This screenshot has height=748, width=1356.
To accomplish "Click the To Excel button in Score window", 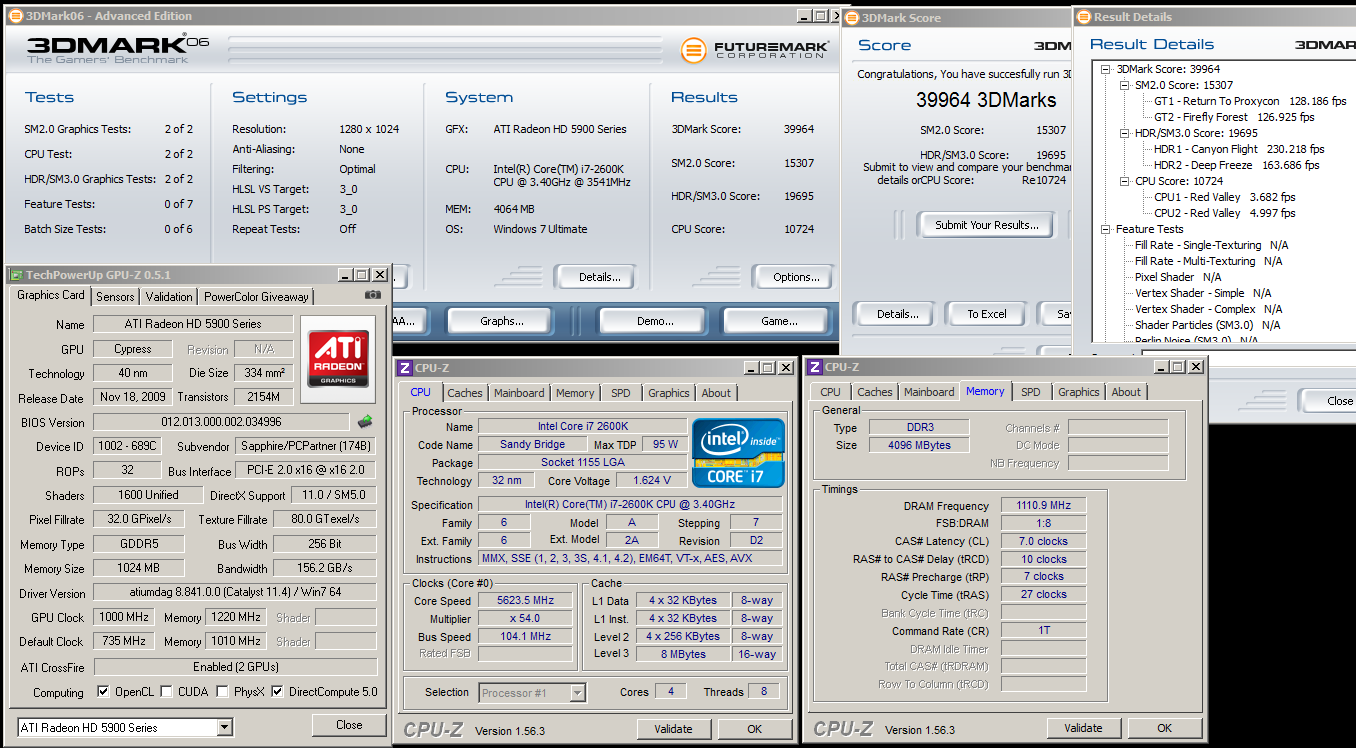I will pyautogui.click(x=987, y=314).
